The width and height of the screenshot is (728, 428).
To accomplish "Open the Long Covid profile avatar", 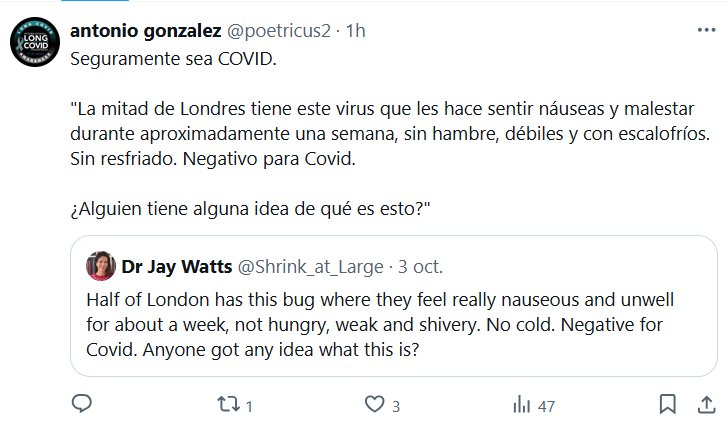I will 31,45.
